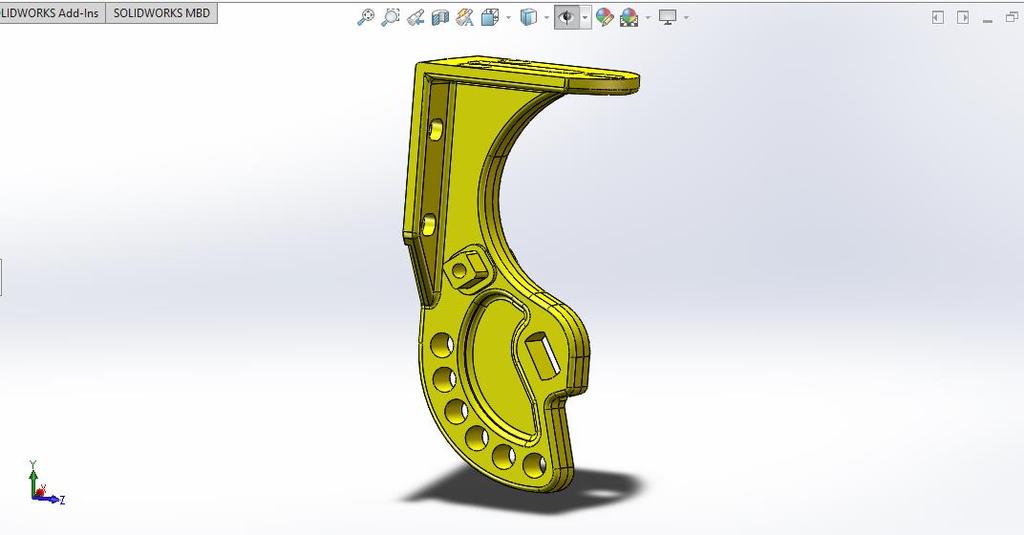
Task: Activate the Section View tool
Action: pyautogui.click(x=441, y=18)
